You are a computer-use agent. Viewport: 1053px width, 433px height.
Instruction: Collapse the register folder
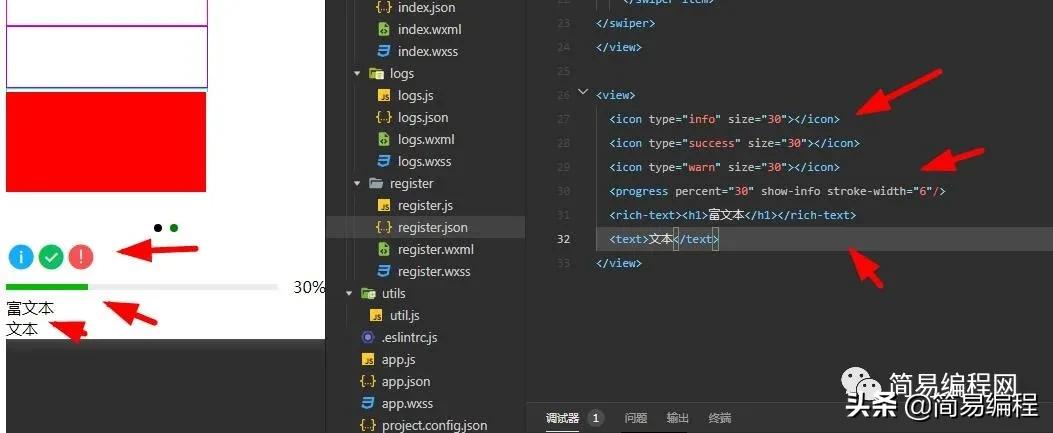click(357, 184)
